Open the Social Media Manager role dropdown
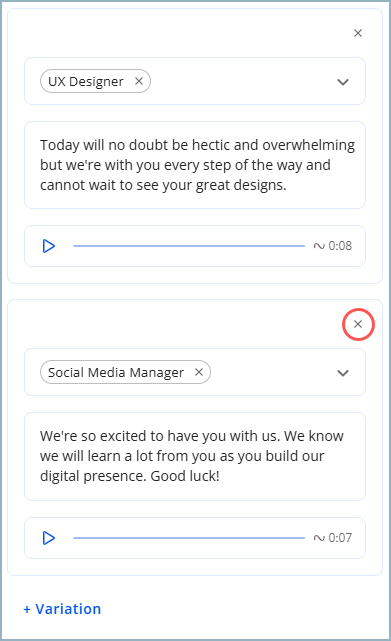This screenshot has height=641, width=391. click(x=343, y=373)
